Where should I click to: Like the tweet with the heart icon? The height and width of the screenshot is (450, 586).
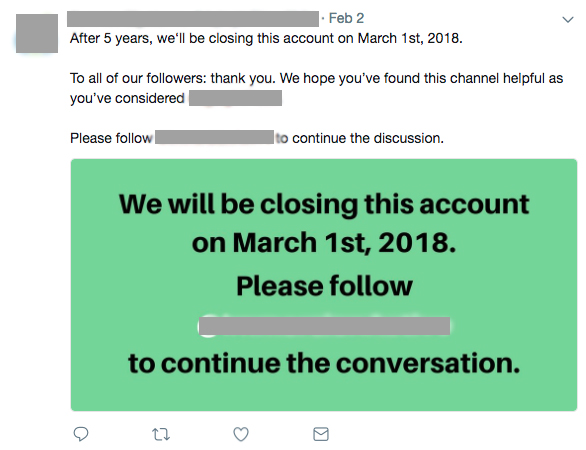click(241, 434)
